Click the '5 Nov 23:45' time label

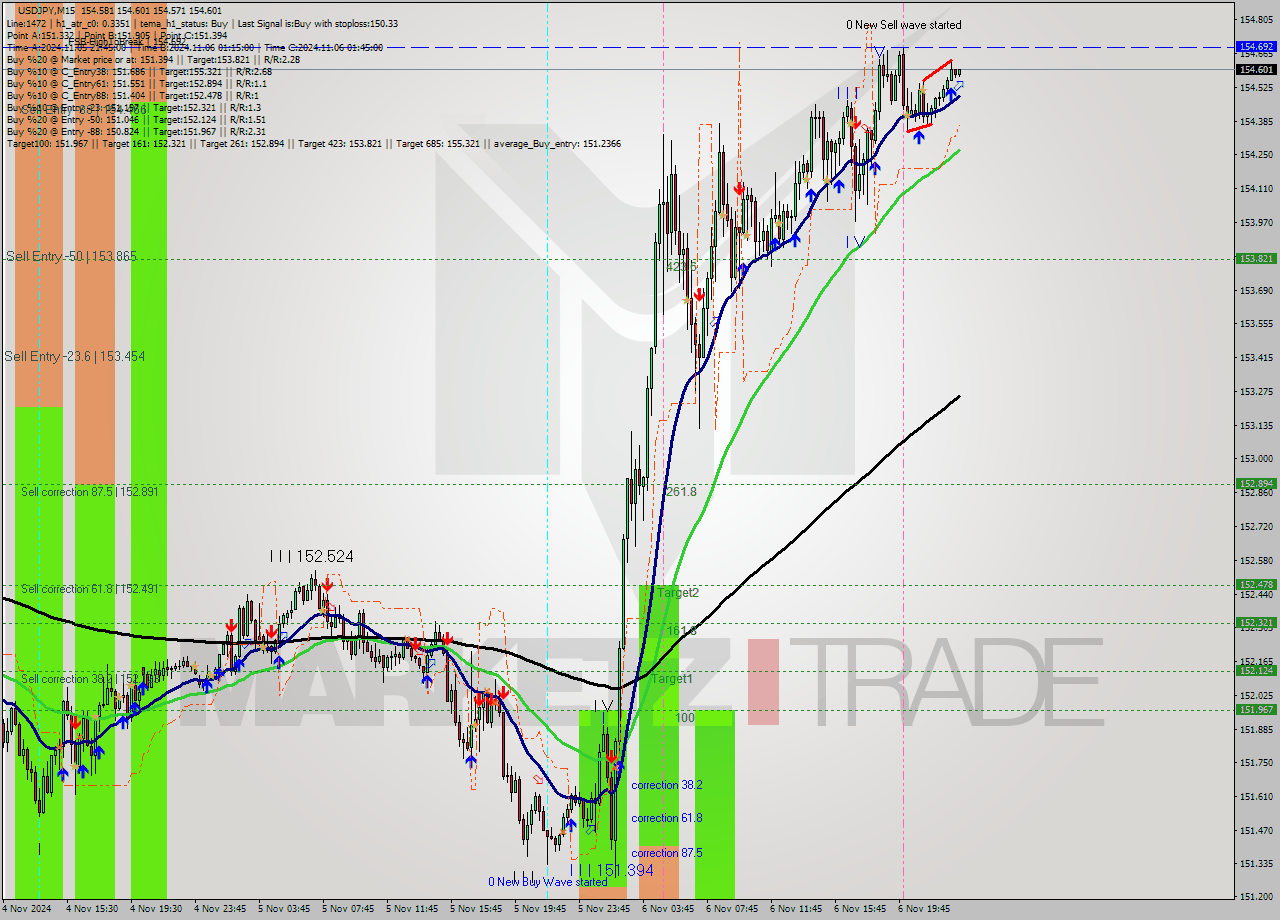click(604, 909)
